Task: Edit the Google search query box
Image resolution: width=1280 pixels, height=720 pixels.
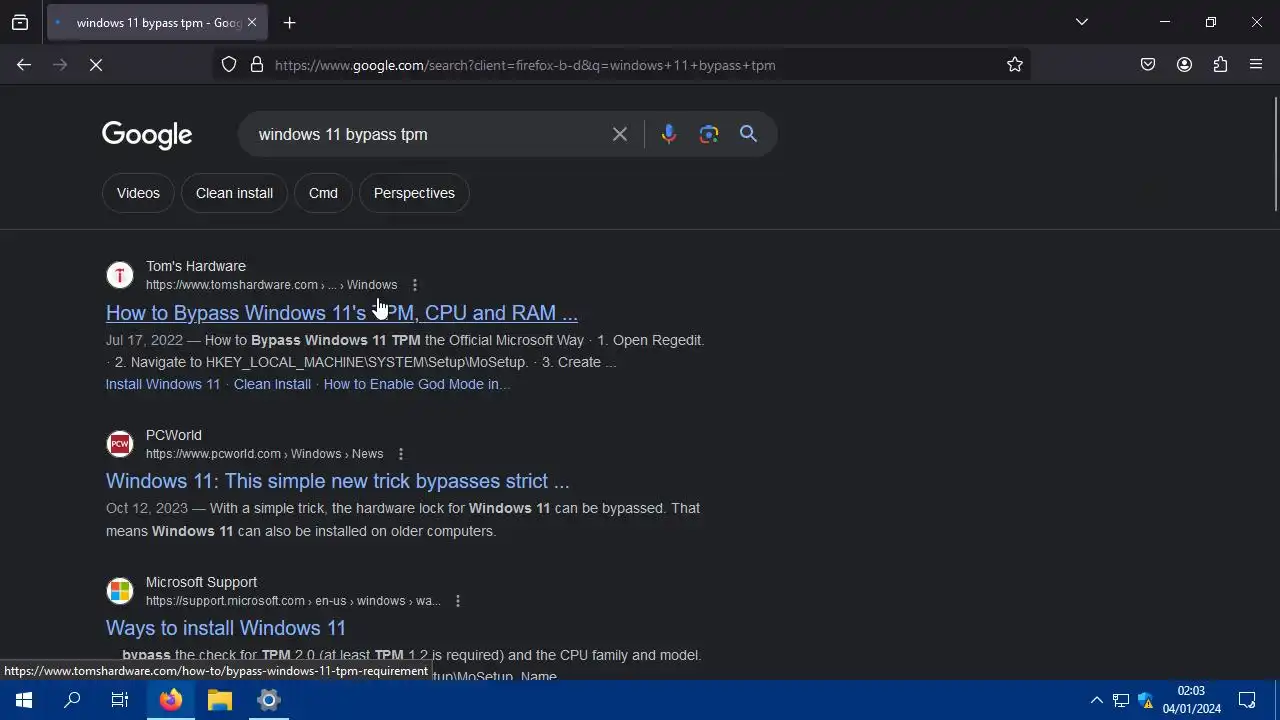Action: click(428, 134)
